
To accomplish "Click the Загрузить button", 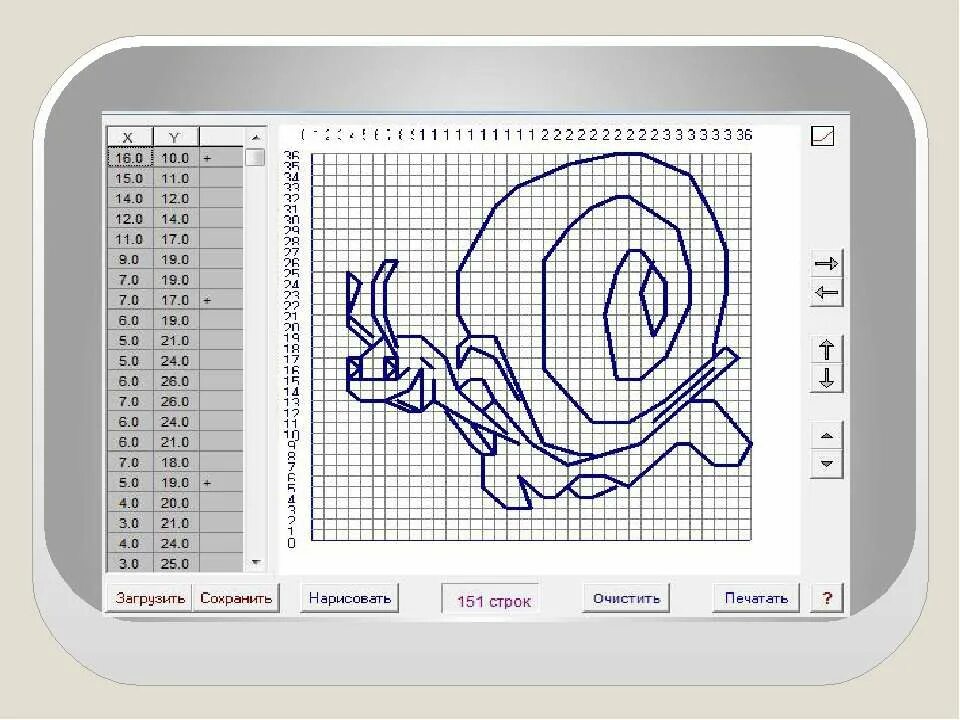I will pyautogui.click(x=150, y=598).
